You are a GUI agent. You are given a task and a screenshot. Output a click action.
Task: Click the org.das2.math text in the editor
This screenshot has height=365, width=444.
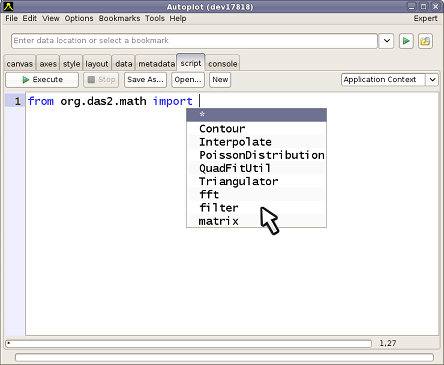[x=103, y=101]
